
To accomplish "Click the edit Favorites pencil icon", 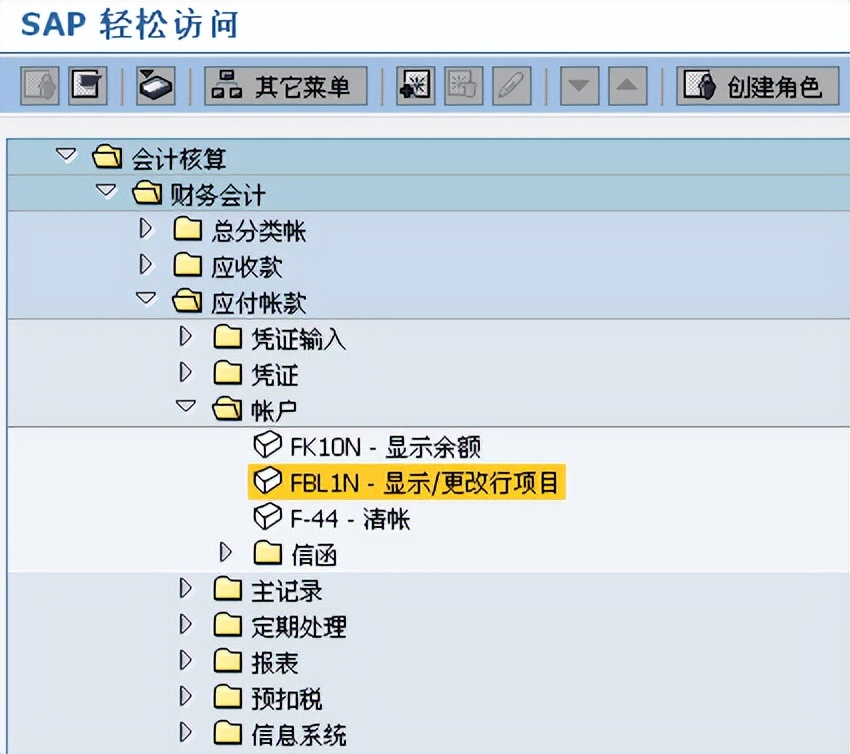I will point(511,85).
